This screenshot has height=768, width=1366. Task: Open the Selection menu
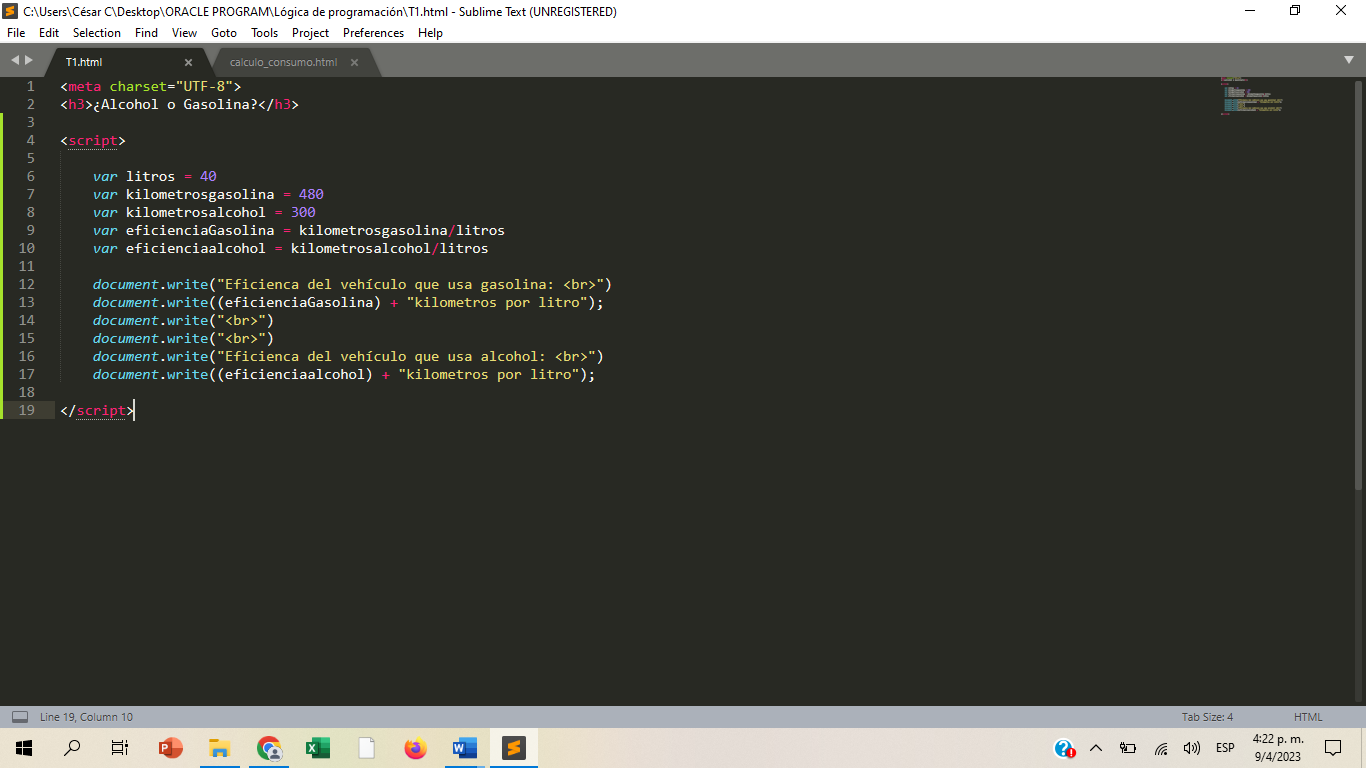click(97, 33)
